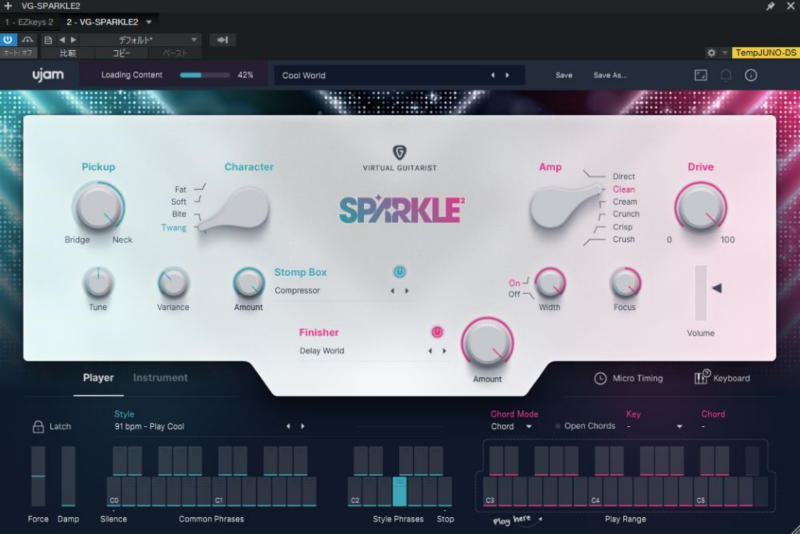Click the Latch lock icon

tap(39, 426)
